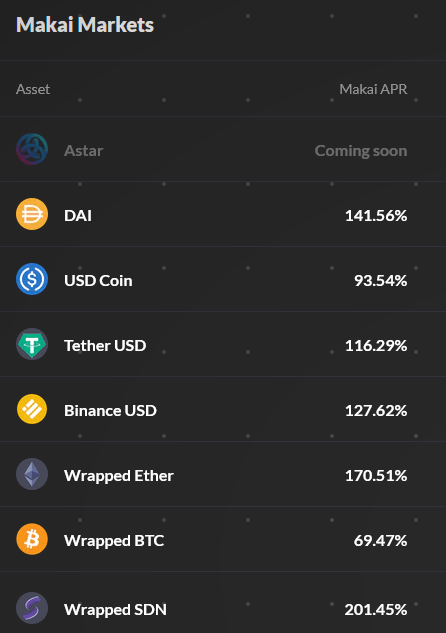The image size is (446, 633).
Task: Click the Makai Markets heading
Action: [85, 25]
